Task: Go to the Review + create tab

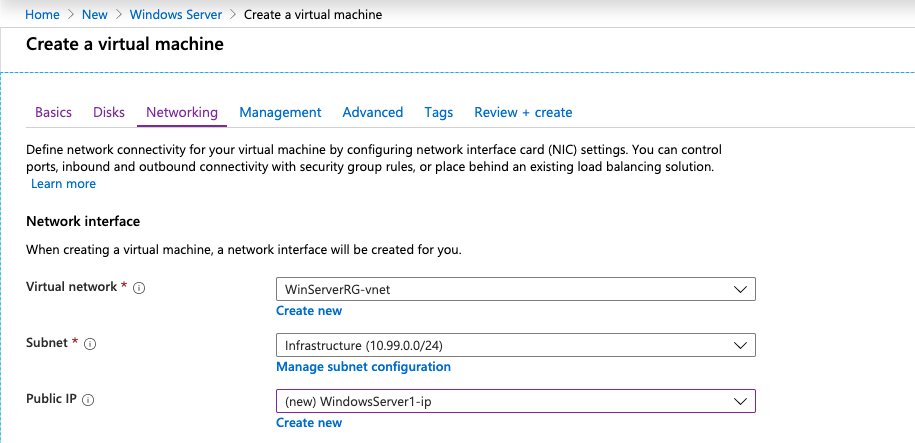Action: [523, 112]
